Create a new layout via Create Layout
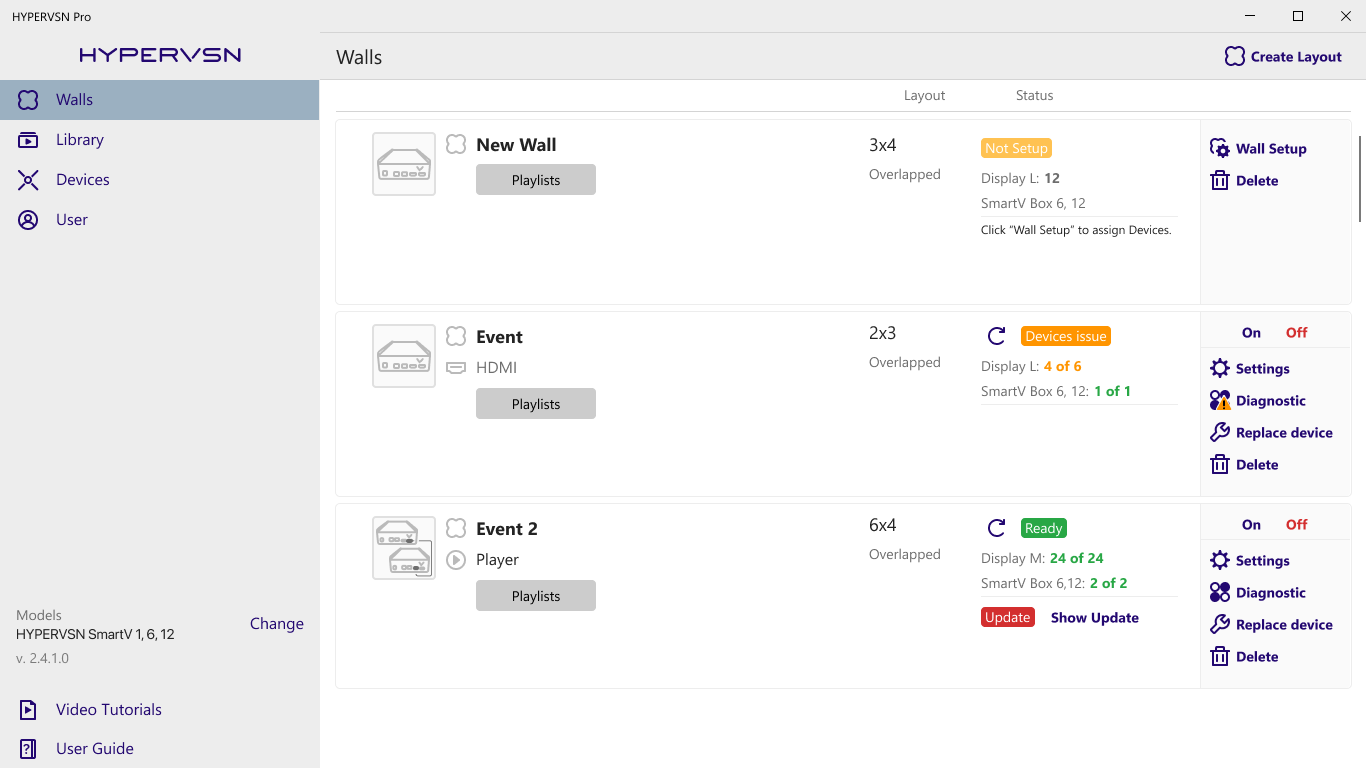Viewport: 1366px width, 768px height. point(1283,57)
